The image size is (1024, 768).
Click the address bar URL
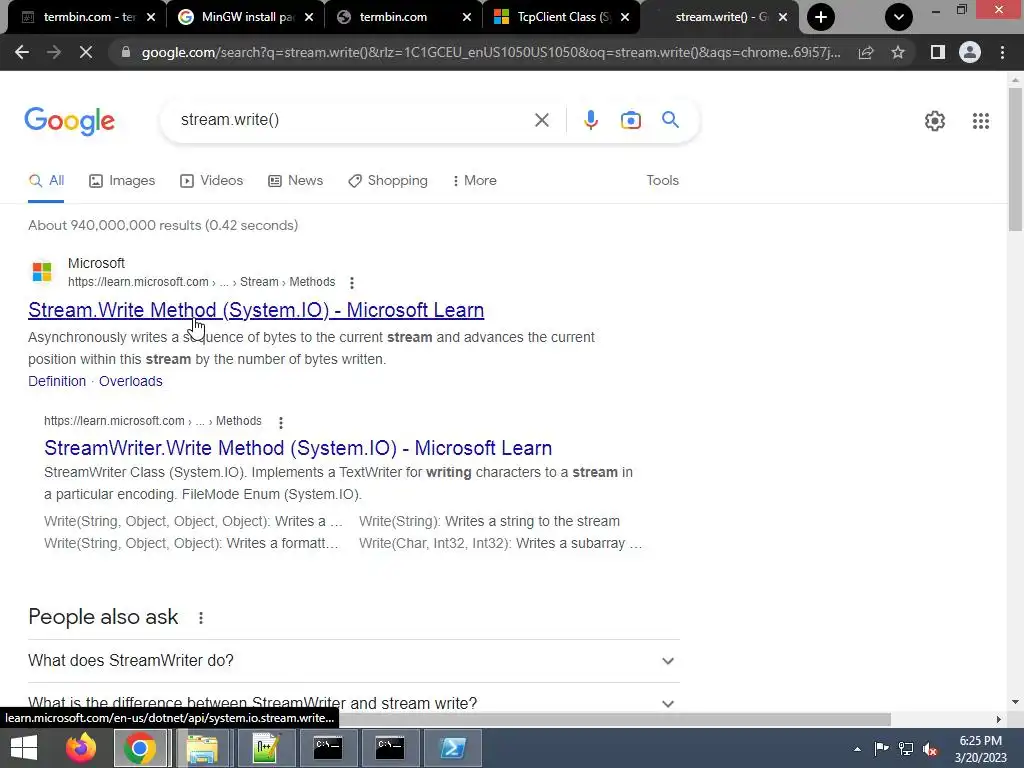[x=490, y=52]
